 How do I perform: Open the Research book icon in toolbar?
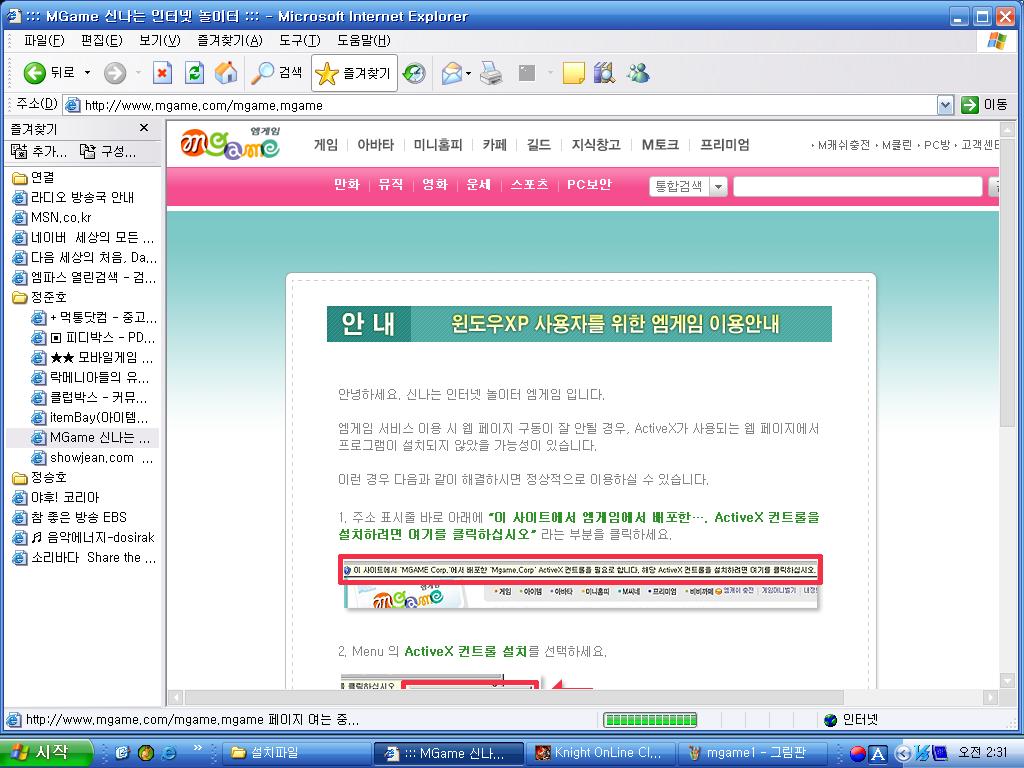point(605,73)
